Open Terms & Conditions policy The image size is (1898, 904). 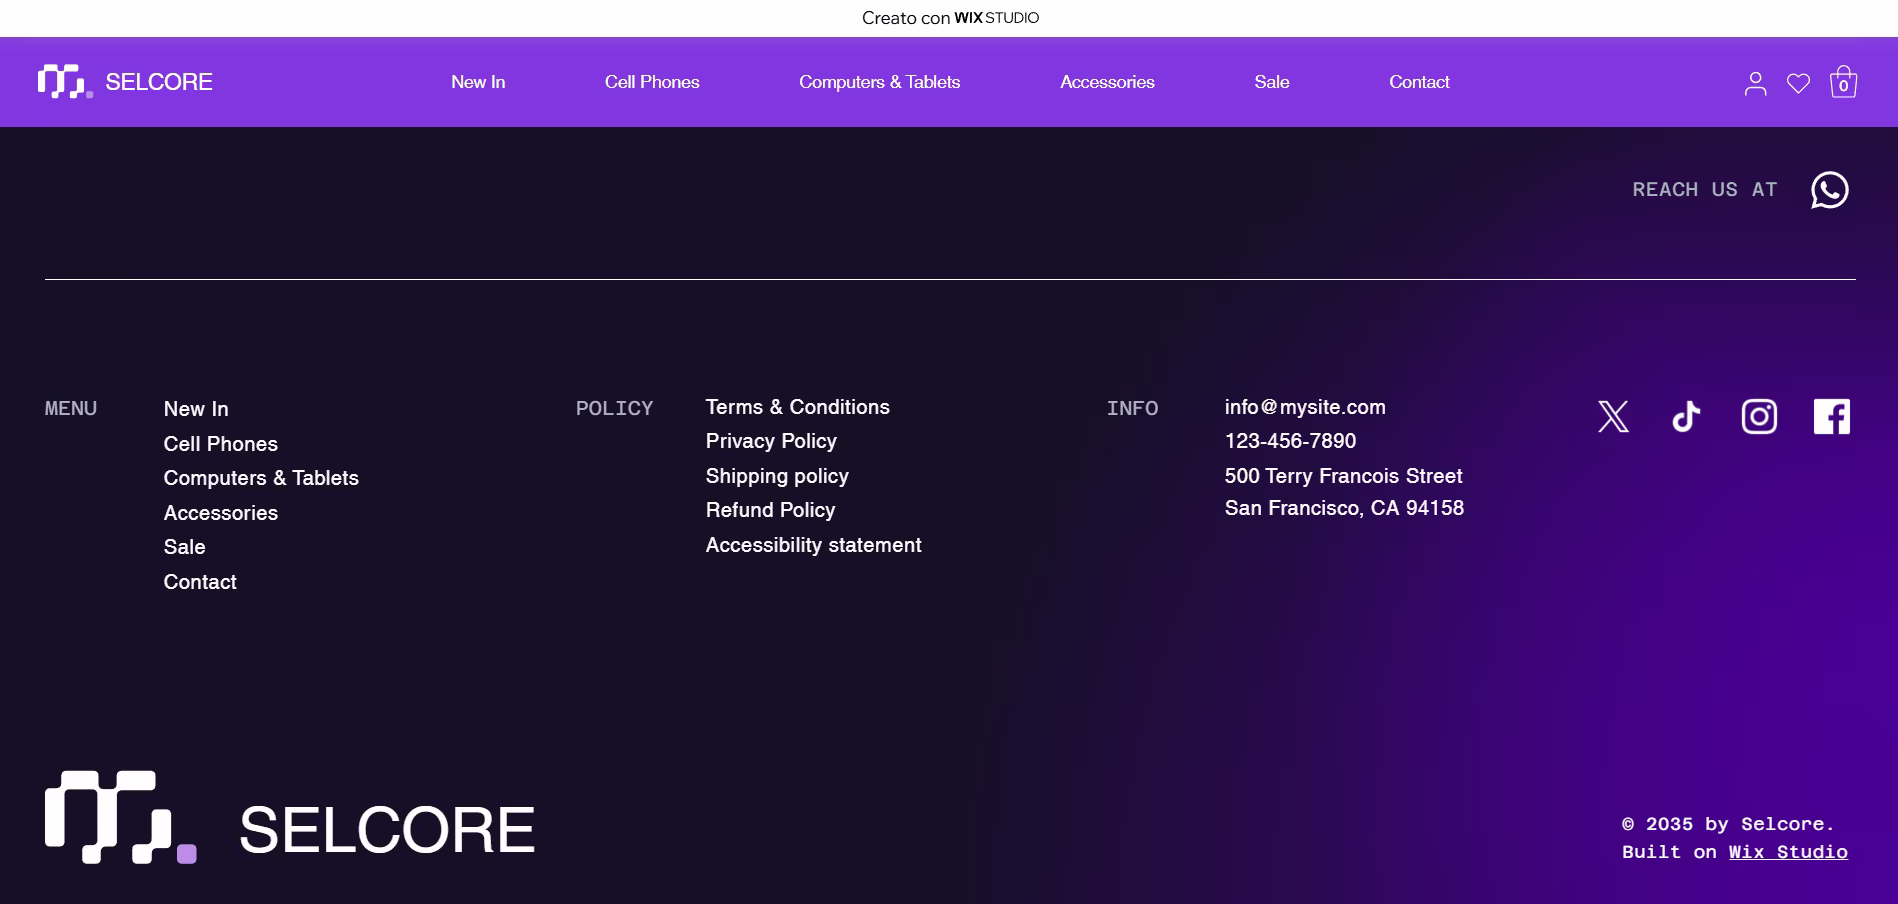[x=798, y=407]
